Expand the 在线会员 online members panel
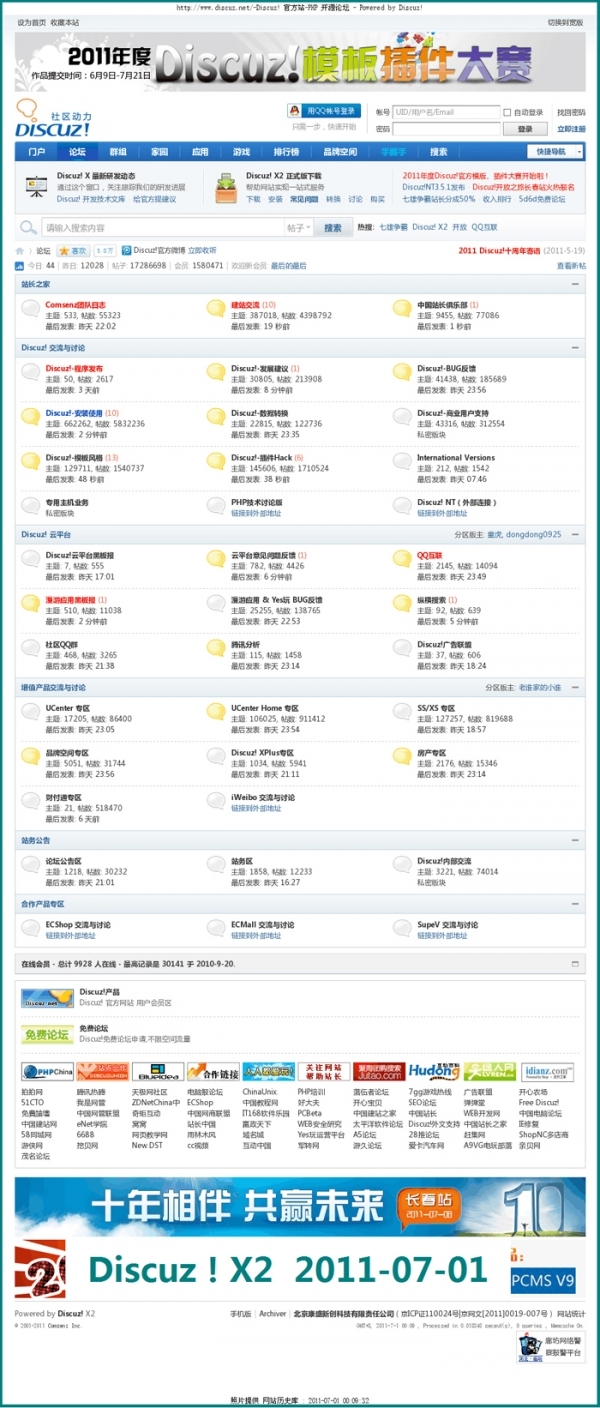 (575, 964)
